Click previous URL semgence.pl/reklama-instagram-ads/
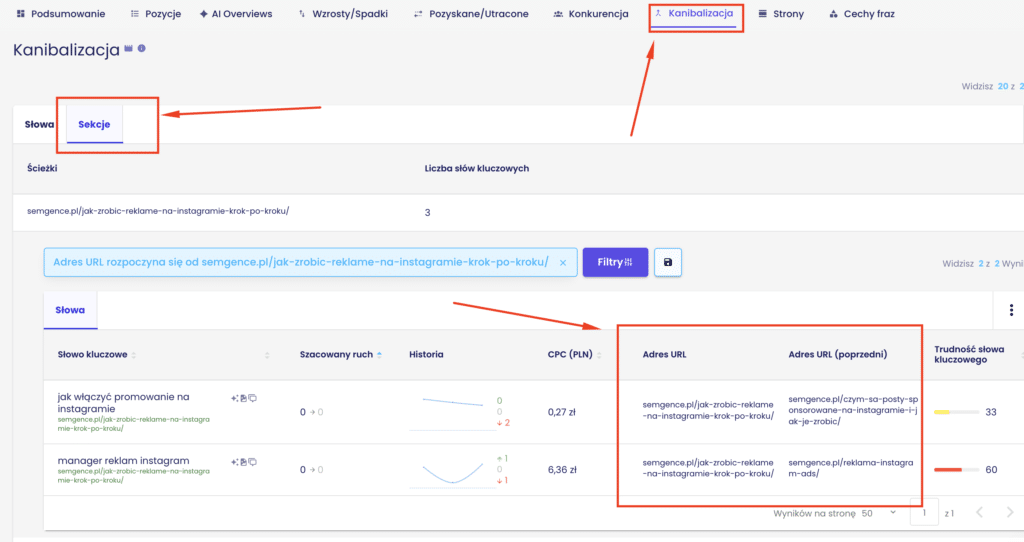The width and height of the screenshot is (1024, 542). coord(851,468)
